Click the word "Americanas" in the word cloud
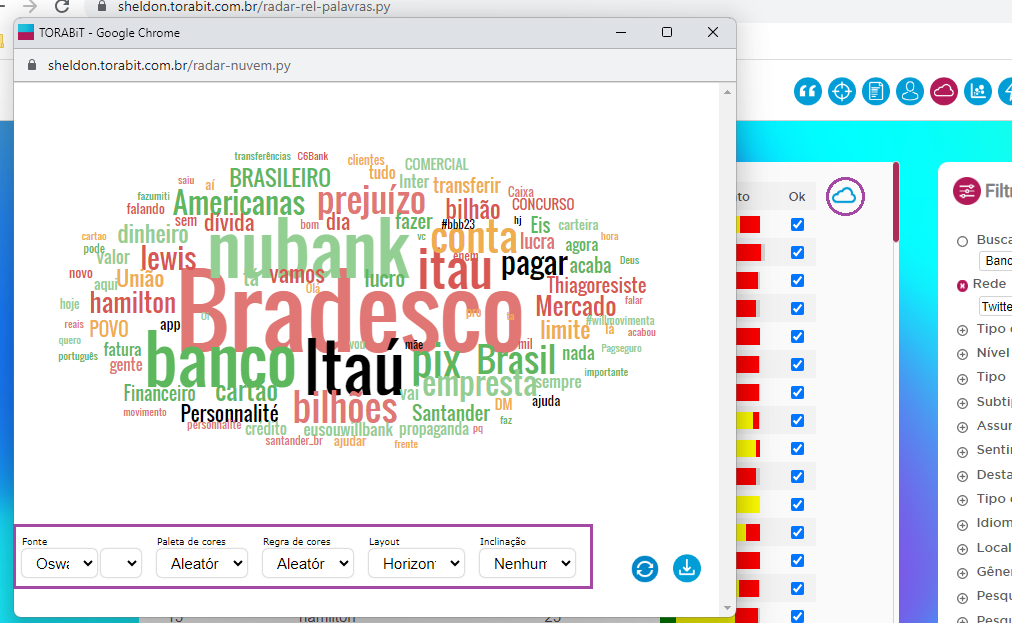The image size is (1012, 623). pos(238,203)
